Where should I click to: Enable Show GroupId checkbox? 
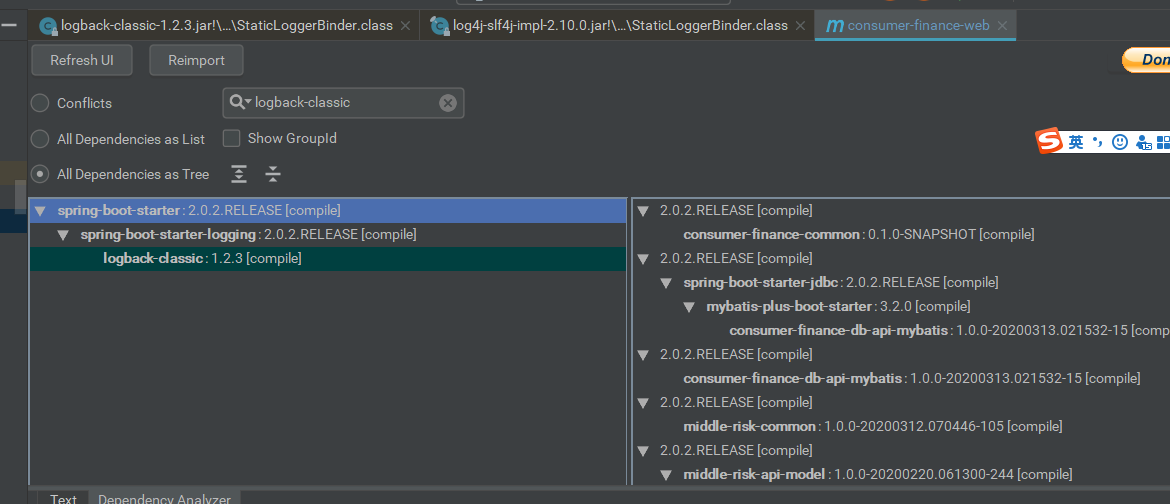[x=231, y=138]
